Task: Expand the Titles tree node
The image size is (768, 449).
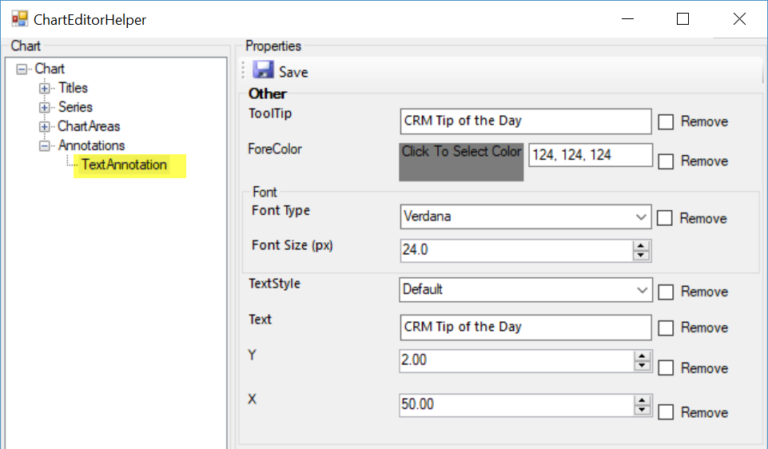Action: [x=44, y=88]
